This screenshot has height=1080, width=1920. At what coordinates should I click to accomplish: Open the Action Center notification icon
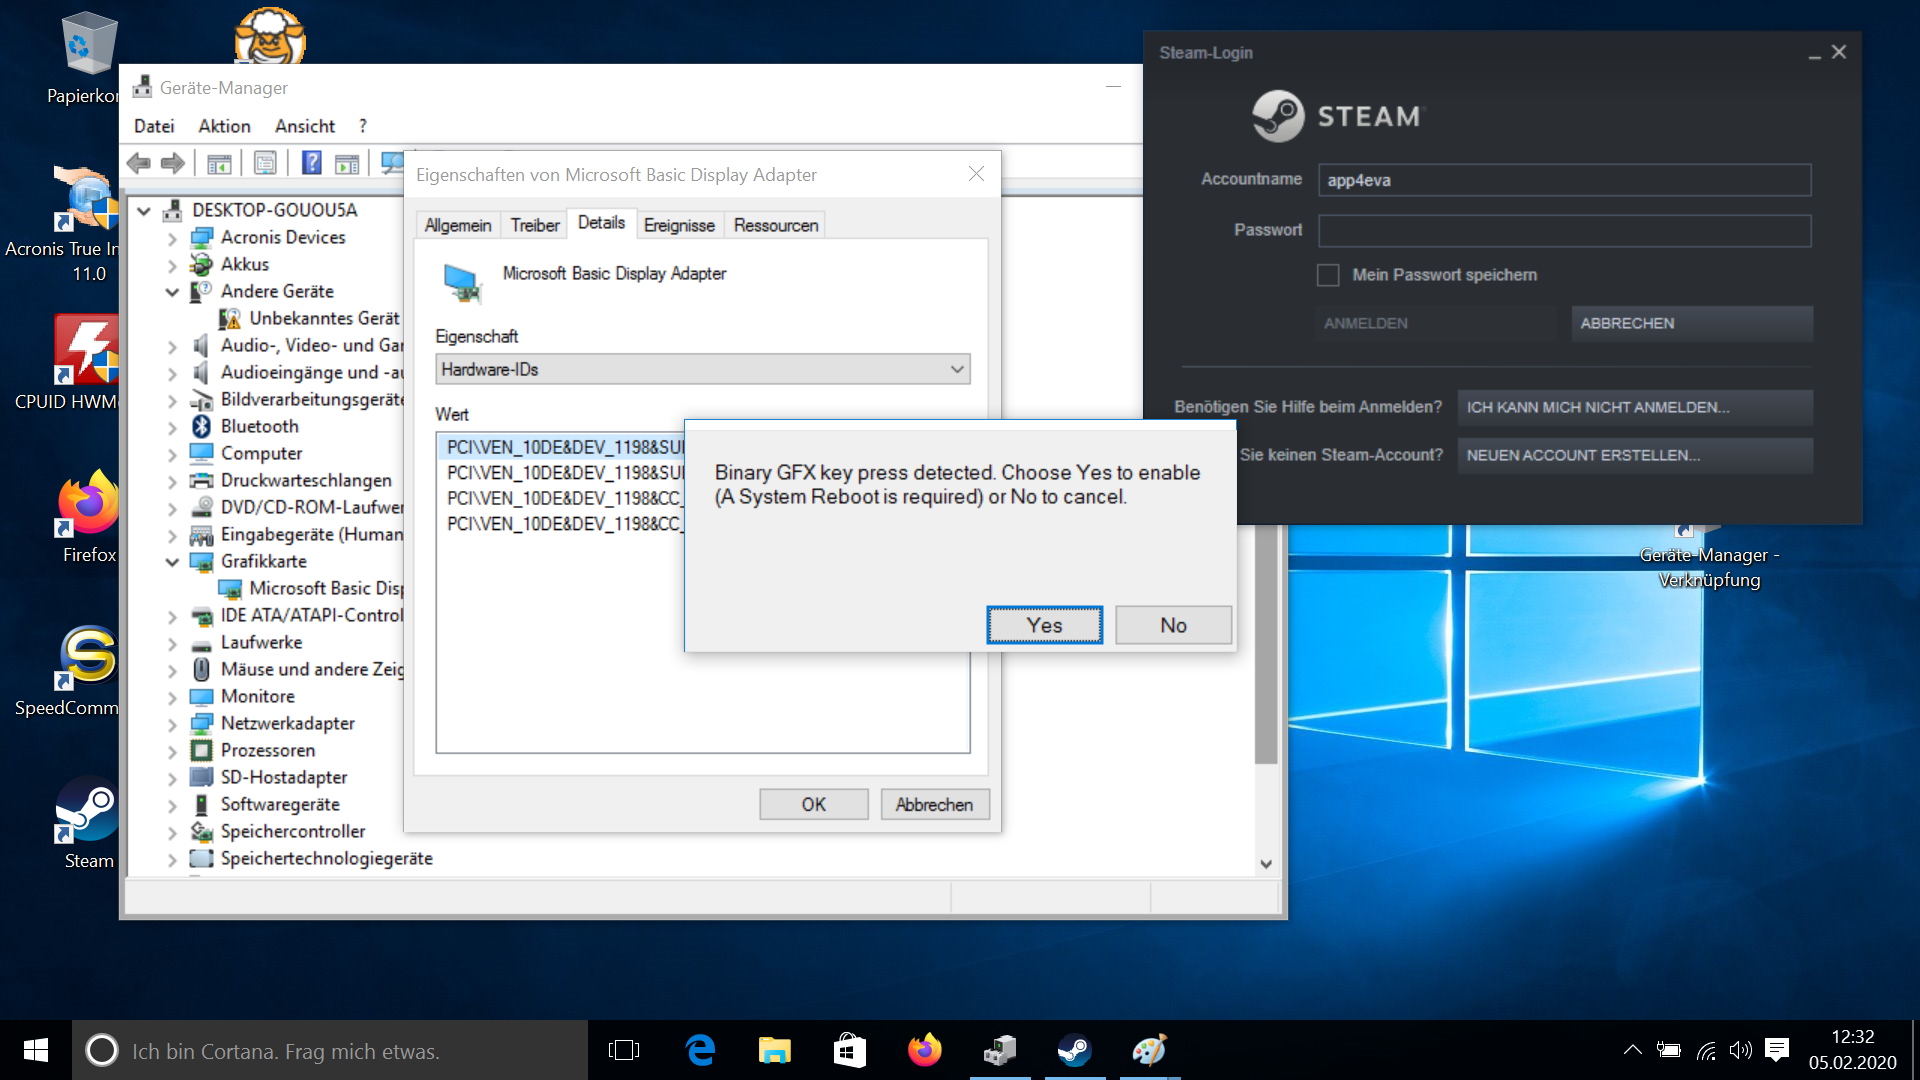[x=1777, y=1049]
